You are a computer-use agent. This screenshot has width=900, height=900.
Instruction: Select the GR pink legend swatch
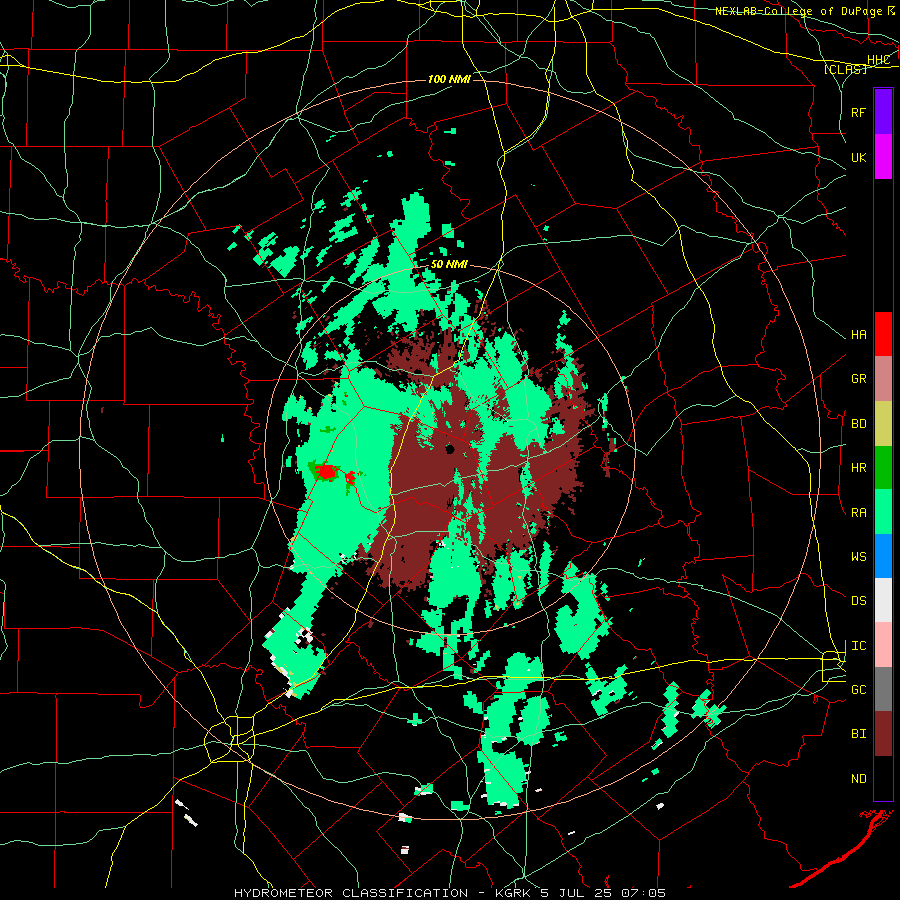(883, 379)
